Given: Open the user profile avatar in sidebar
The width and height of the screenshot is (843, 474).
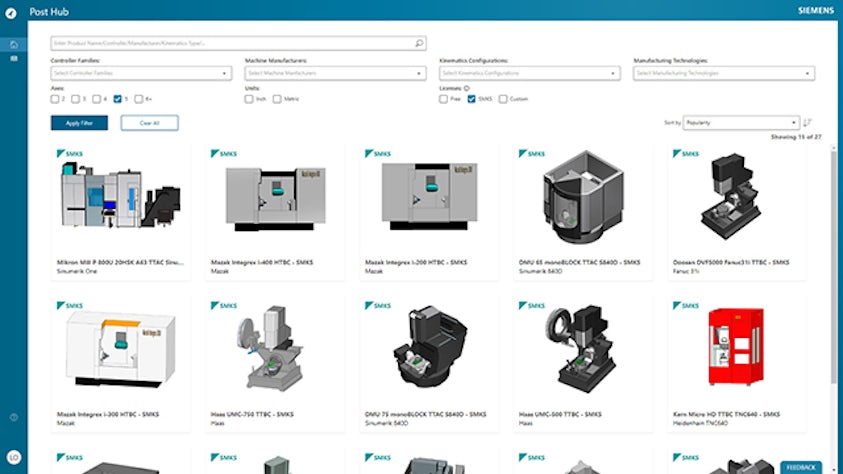Looking at the screenshot, I should click(x=14, y=457).
